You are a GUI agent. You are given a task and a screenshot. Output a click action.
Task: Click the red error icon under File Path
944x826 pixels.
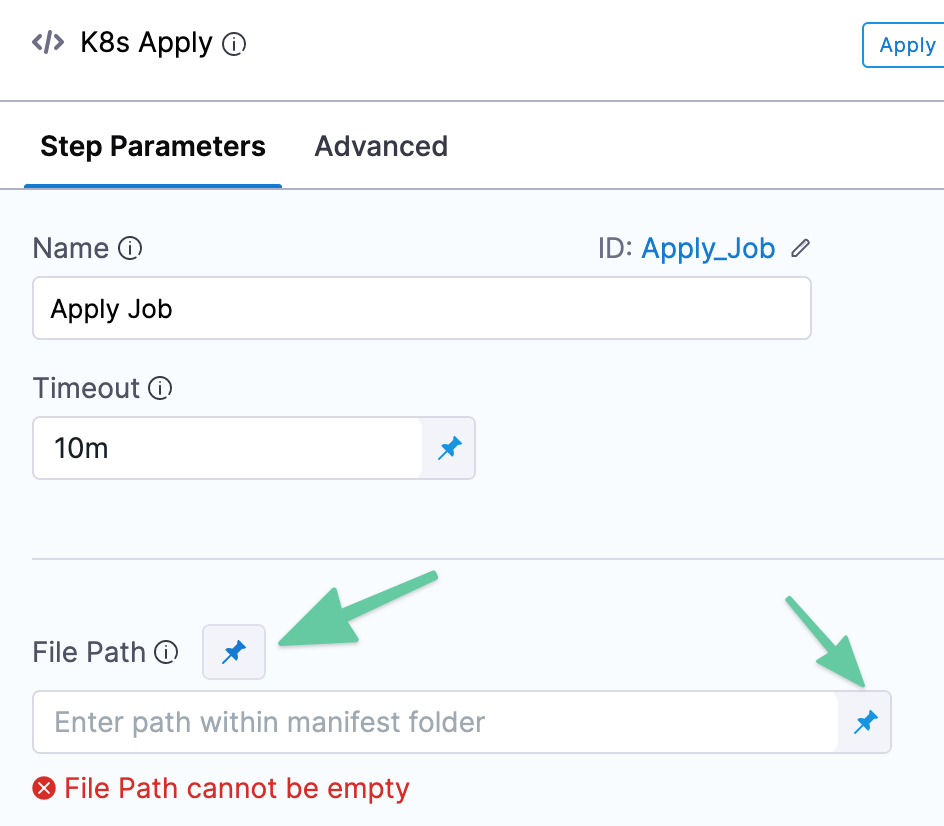pyautogui.click(x=44, y=788)
